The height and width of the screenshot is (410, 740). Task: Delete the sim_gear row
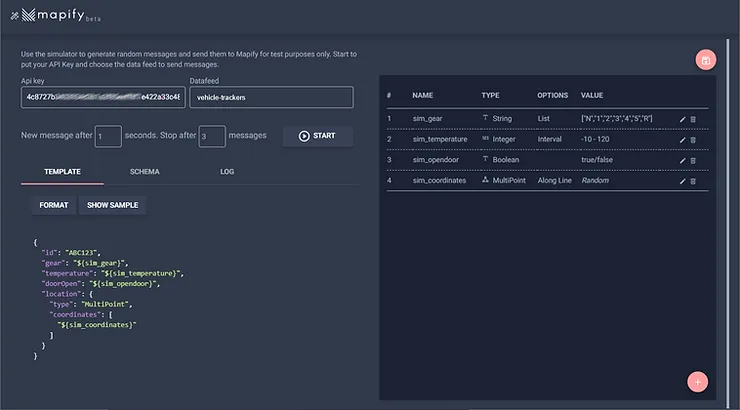click(x=693, y=119)
